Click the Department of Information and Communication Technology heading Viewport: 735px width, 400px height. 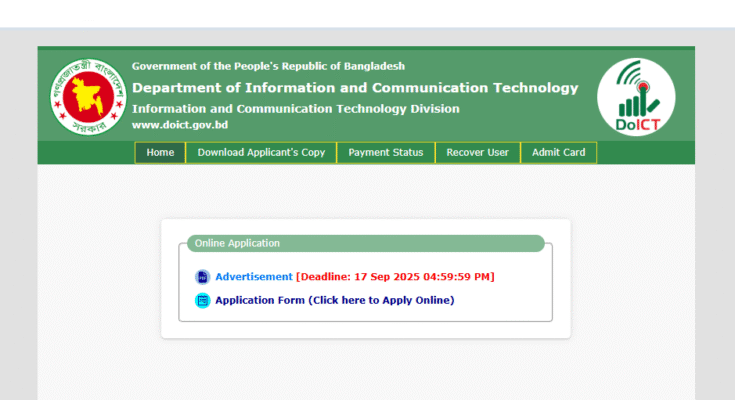pos(355,88)
